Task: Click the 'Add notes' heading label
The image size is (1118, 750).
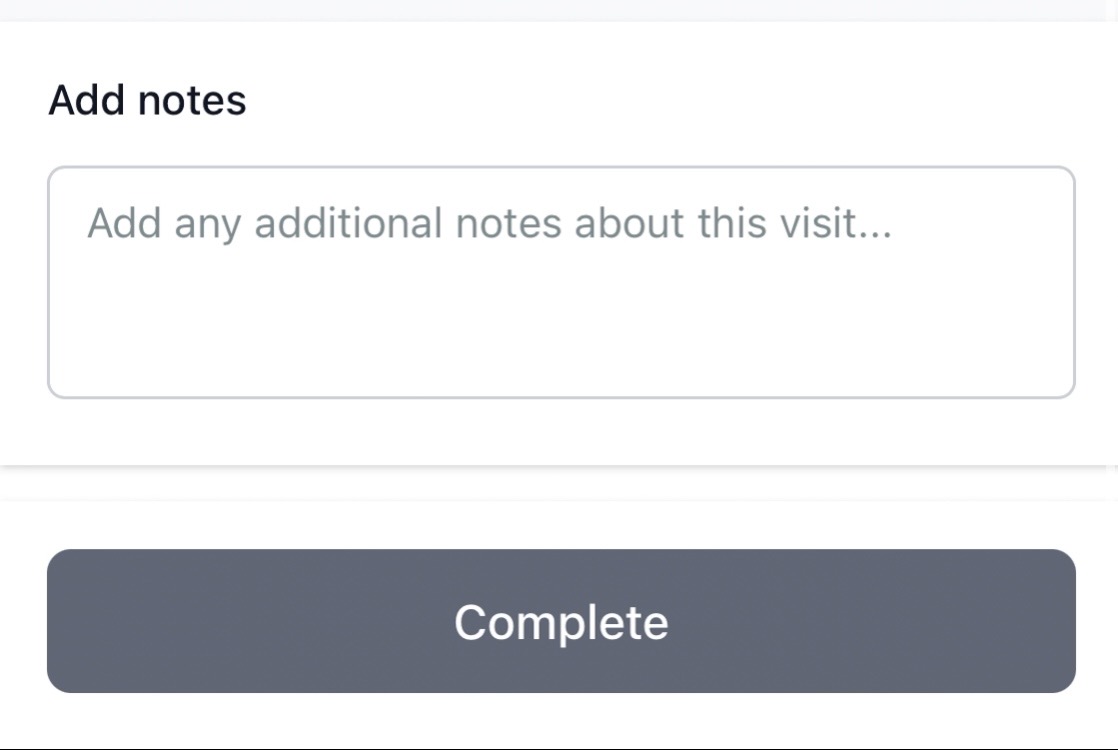Action: click(x=147, y=100)
